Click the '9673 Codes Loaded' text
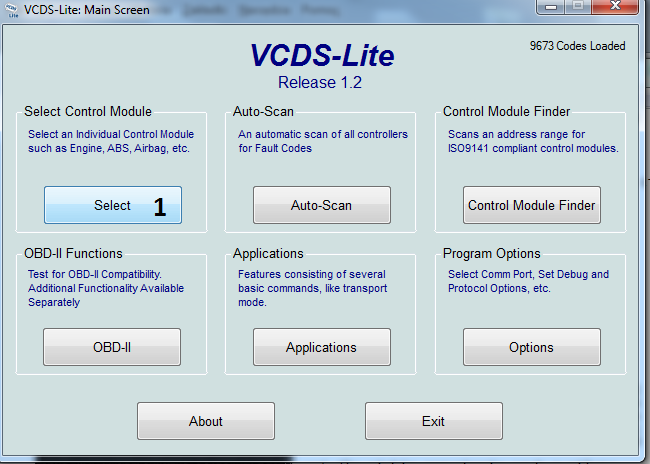The width and height of the screenshot is (650, 464). tap(577, 46)
